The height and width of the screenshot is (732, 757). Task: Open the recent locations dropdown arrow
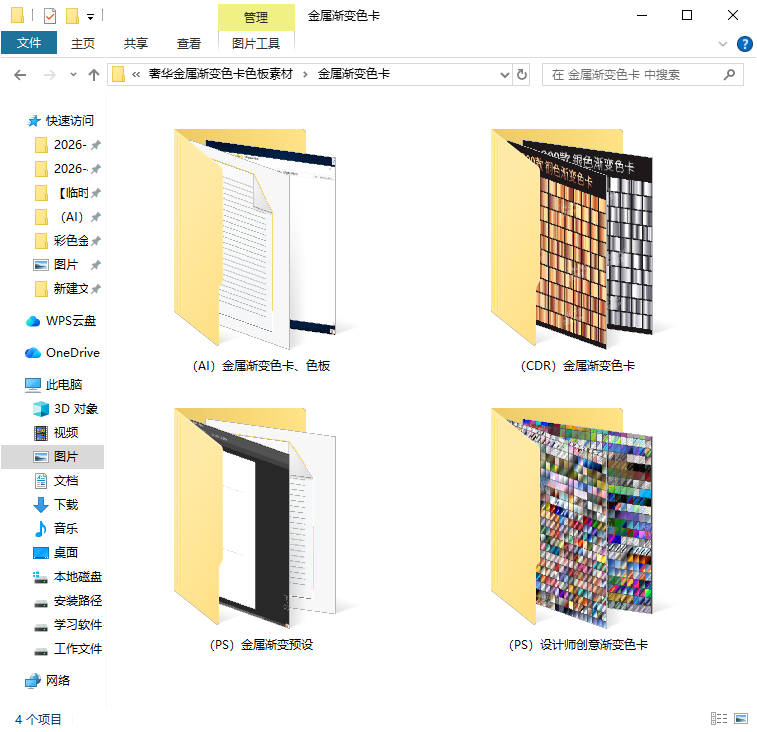(73, 75)
